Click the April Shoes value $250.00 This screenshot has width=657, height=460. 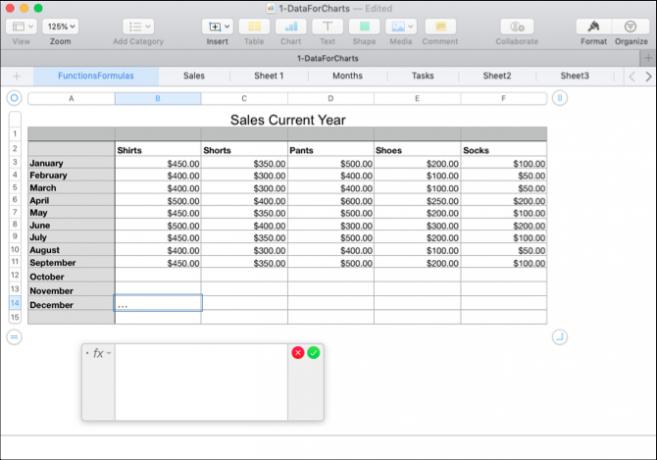(417, 200)
